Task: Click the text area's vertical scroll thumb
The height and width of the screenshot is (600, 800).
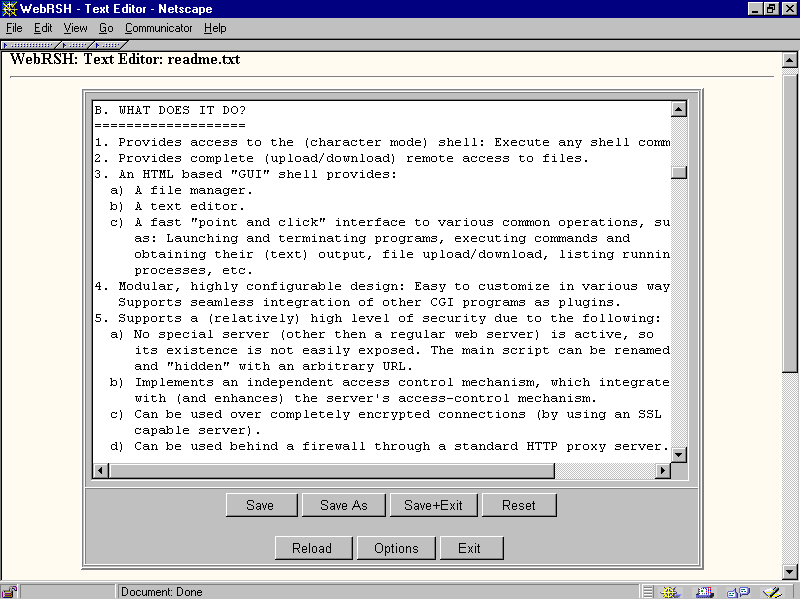Action: (679, 172)
